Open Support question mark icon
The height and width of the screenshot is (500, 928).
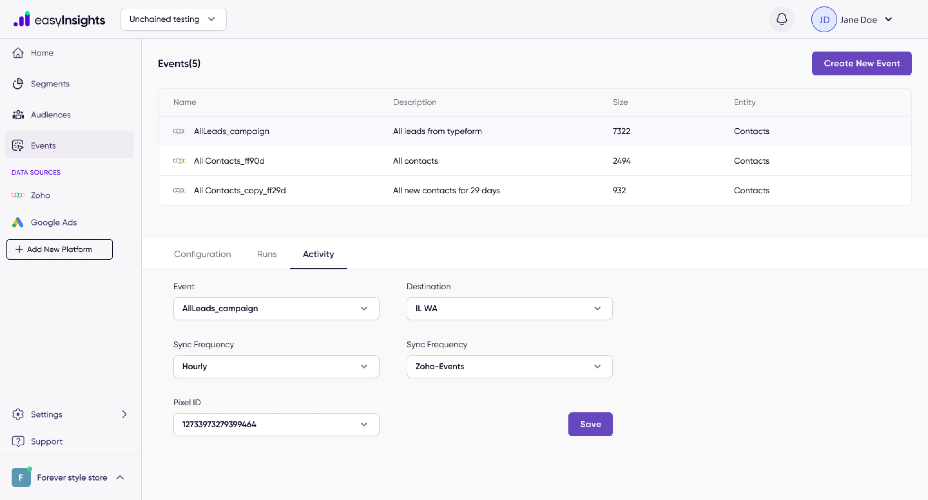[18, 441]
